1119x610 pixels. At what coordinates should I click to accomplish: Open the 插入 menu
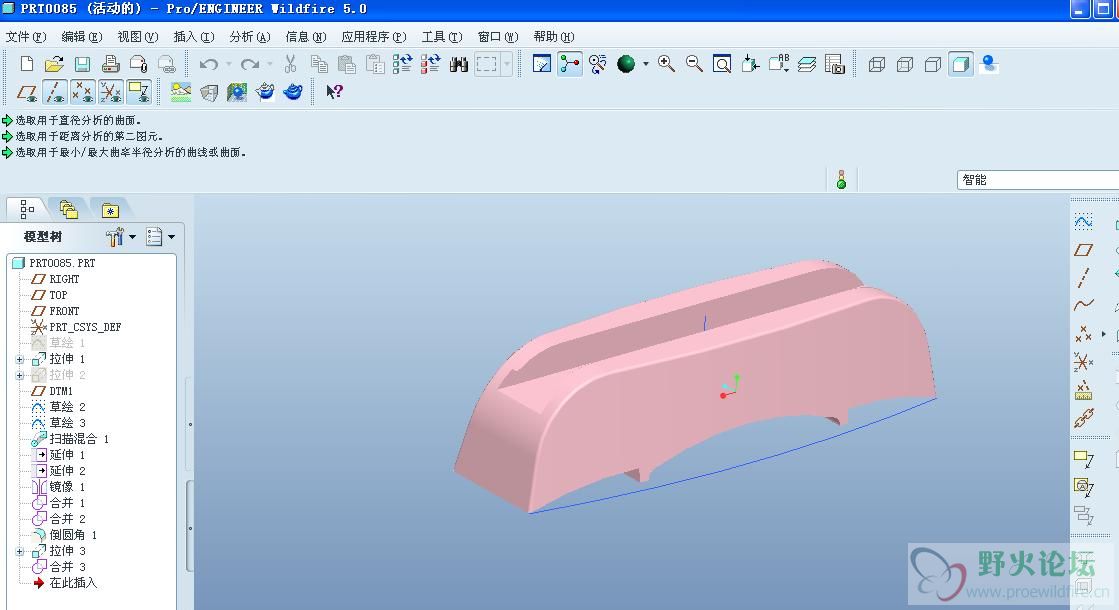(193, 36)
